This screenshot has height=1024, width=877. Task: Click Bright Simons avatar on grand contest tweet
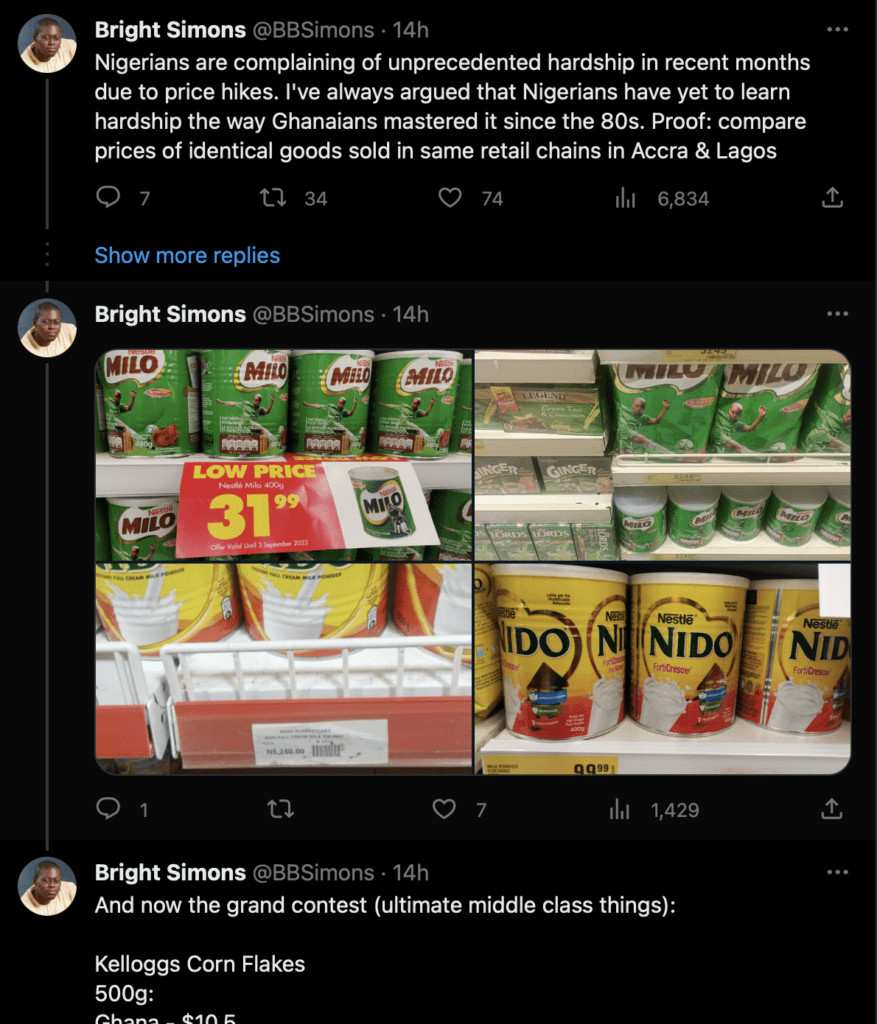(47, 885)
